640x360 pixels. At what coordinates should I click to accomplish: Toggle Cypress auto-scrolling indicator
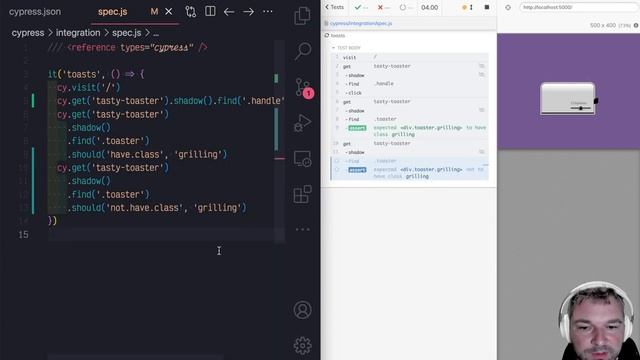click(x=467, y=7)
